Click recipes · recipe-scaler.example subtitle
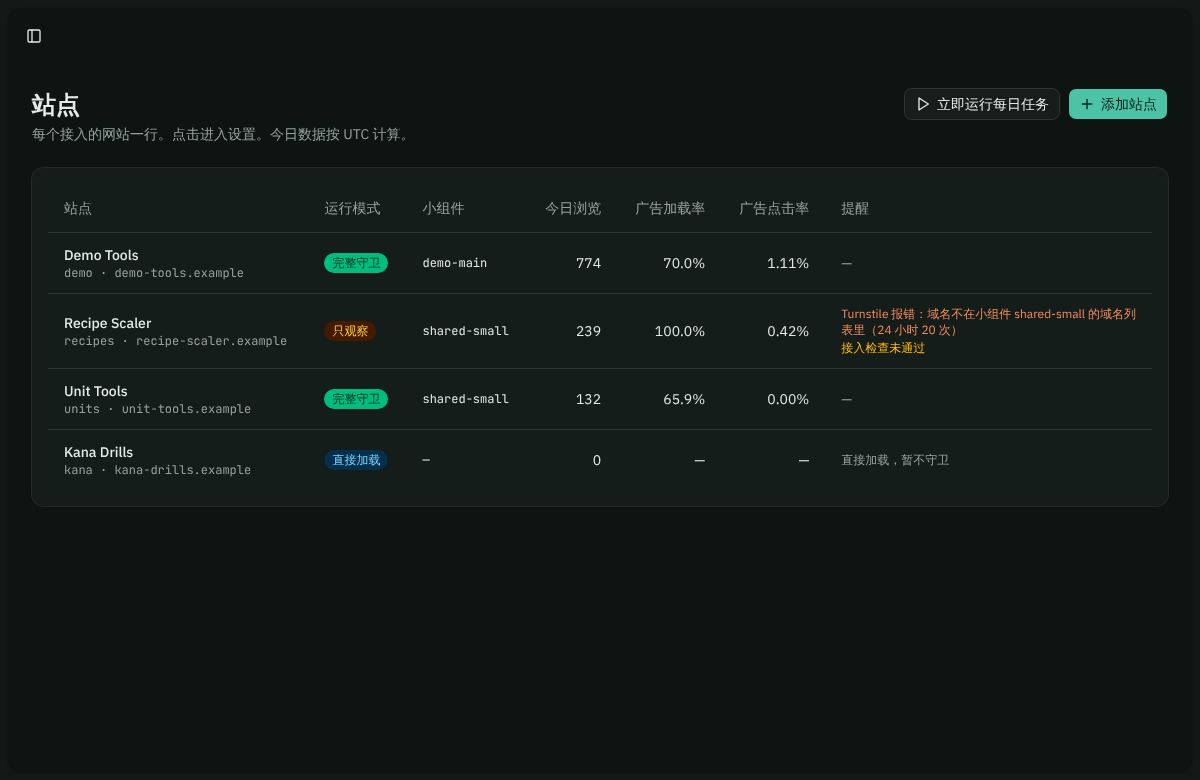The width and height of the screenshot is (1200, 780). pos(175,341)
